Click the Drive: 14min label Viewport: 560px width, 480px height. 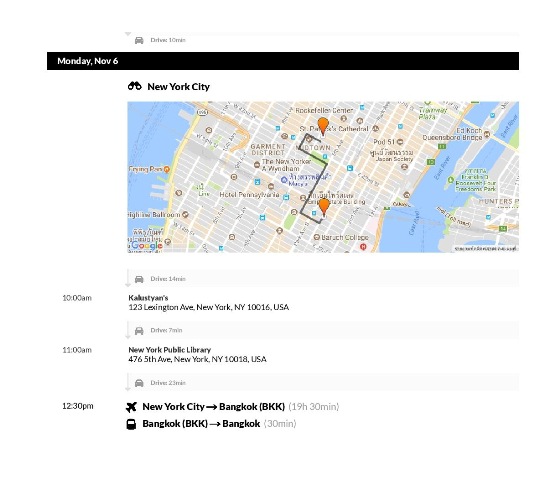(x=168, y=279)
